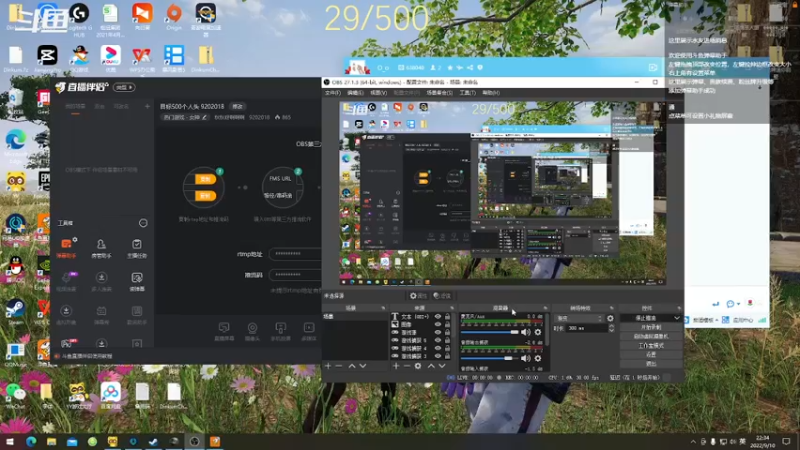The height and width of the screenshot is (450, 800).
Task: Click the 滤镜 filters button above sources
Action: 442,296
